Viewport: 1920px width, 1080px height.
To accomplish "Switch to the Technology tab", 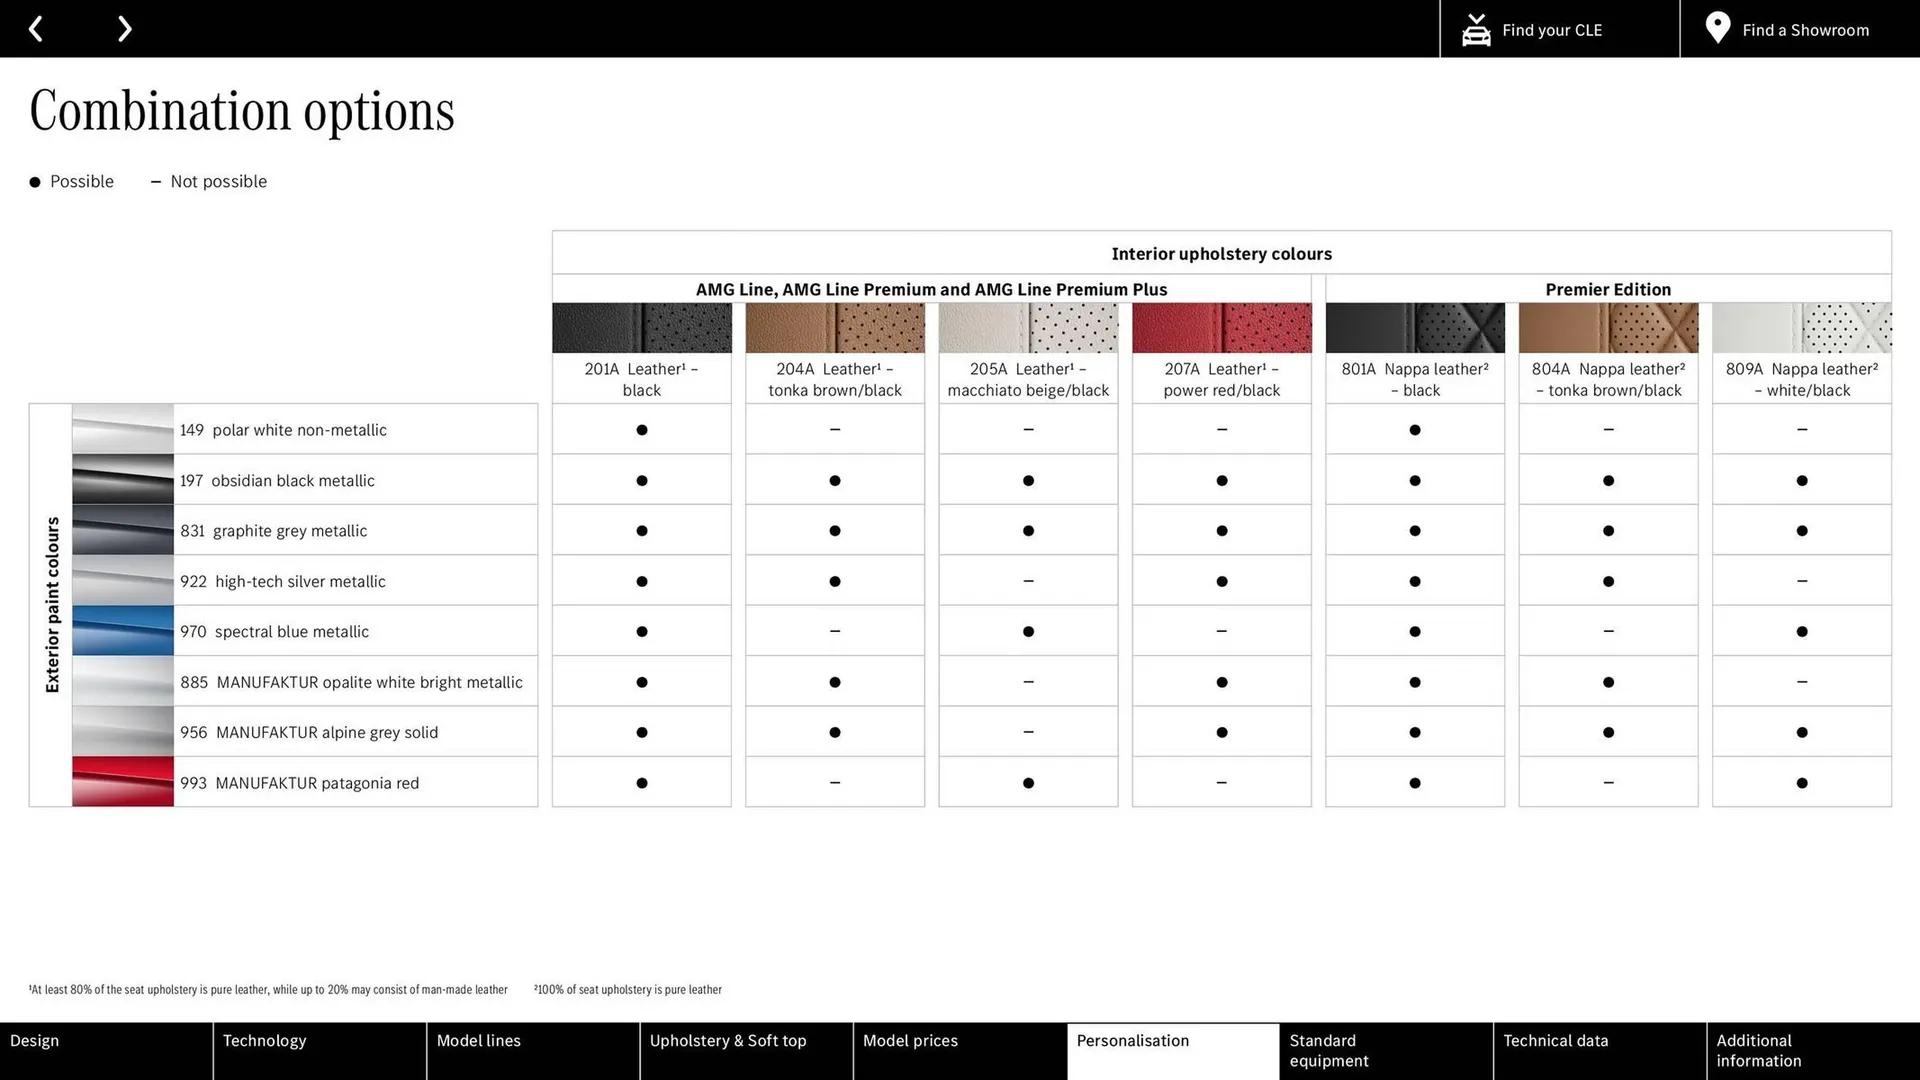I will (x=318, y=1050).
